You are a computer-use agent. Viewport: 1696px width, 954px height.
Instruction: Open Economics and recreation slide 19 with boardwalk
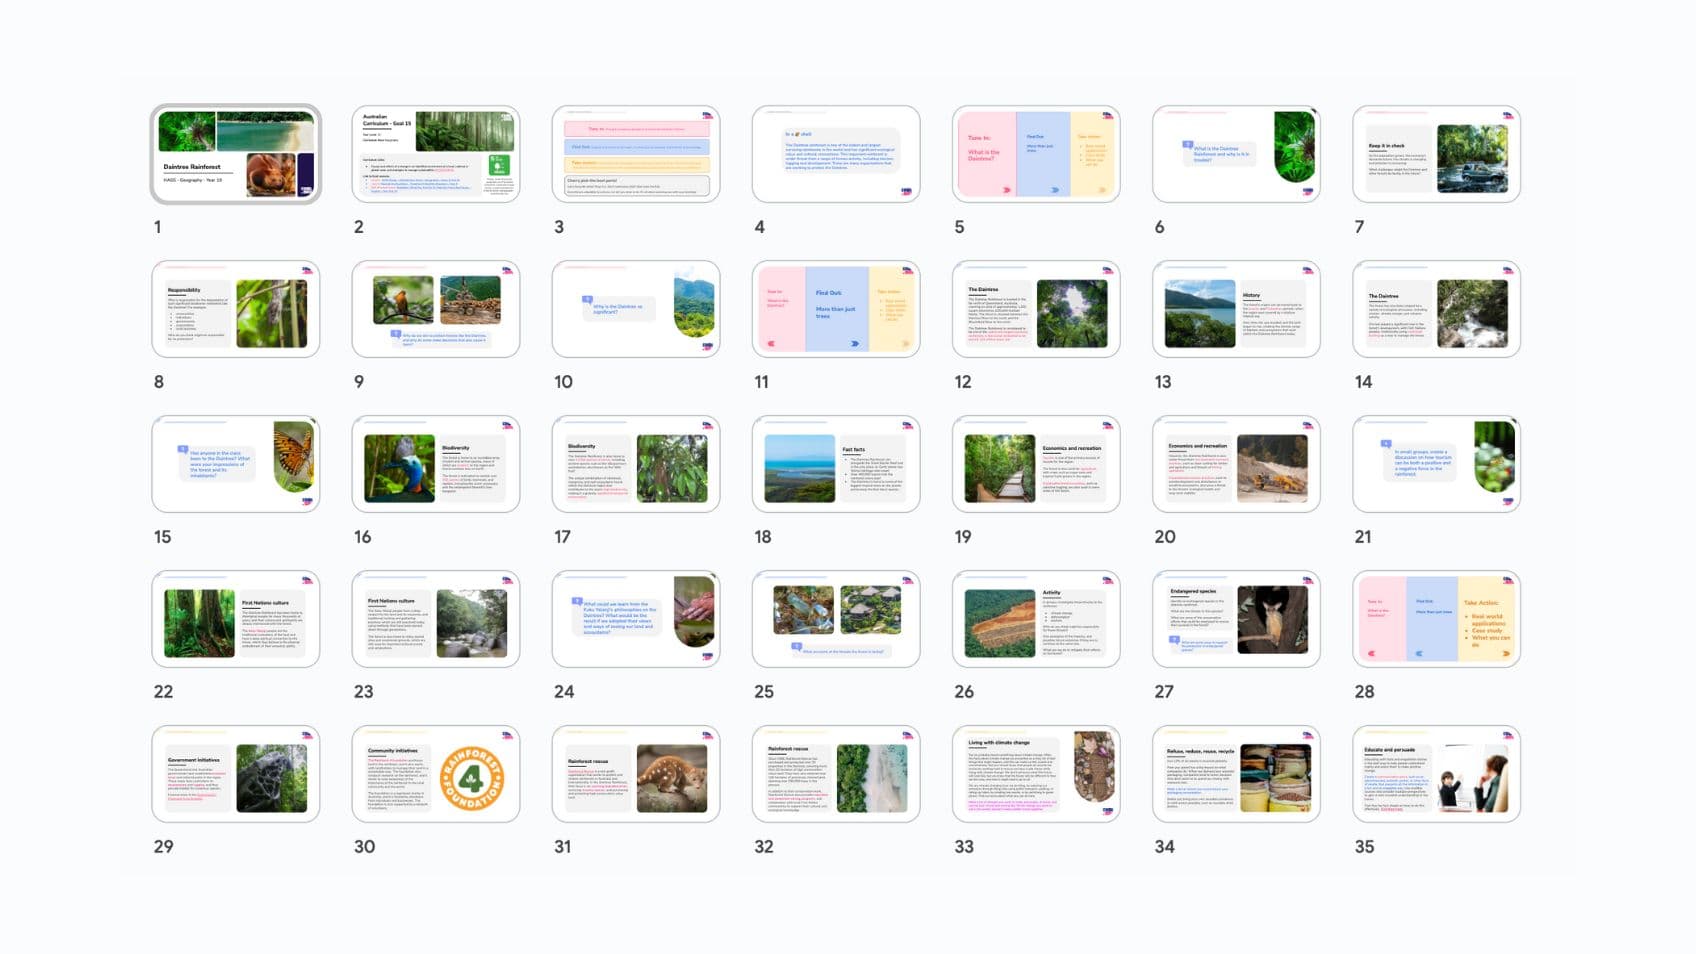point(1036,464)
